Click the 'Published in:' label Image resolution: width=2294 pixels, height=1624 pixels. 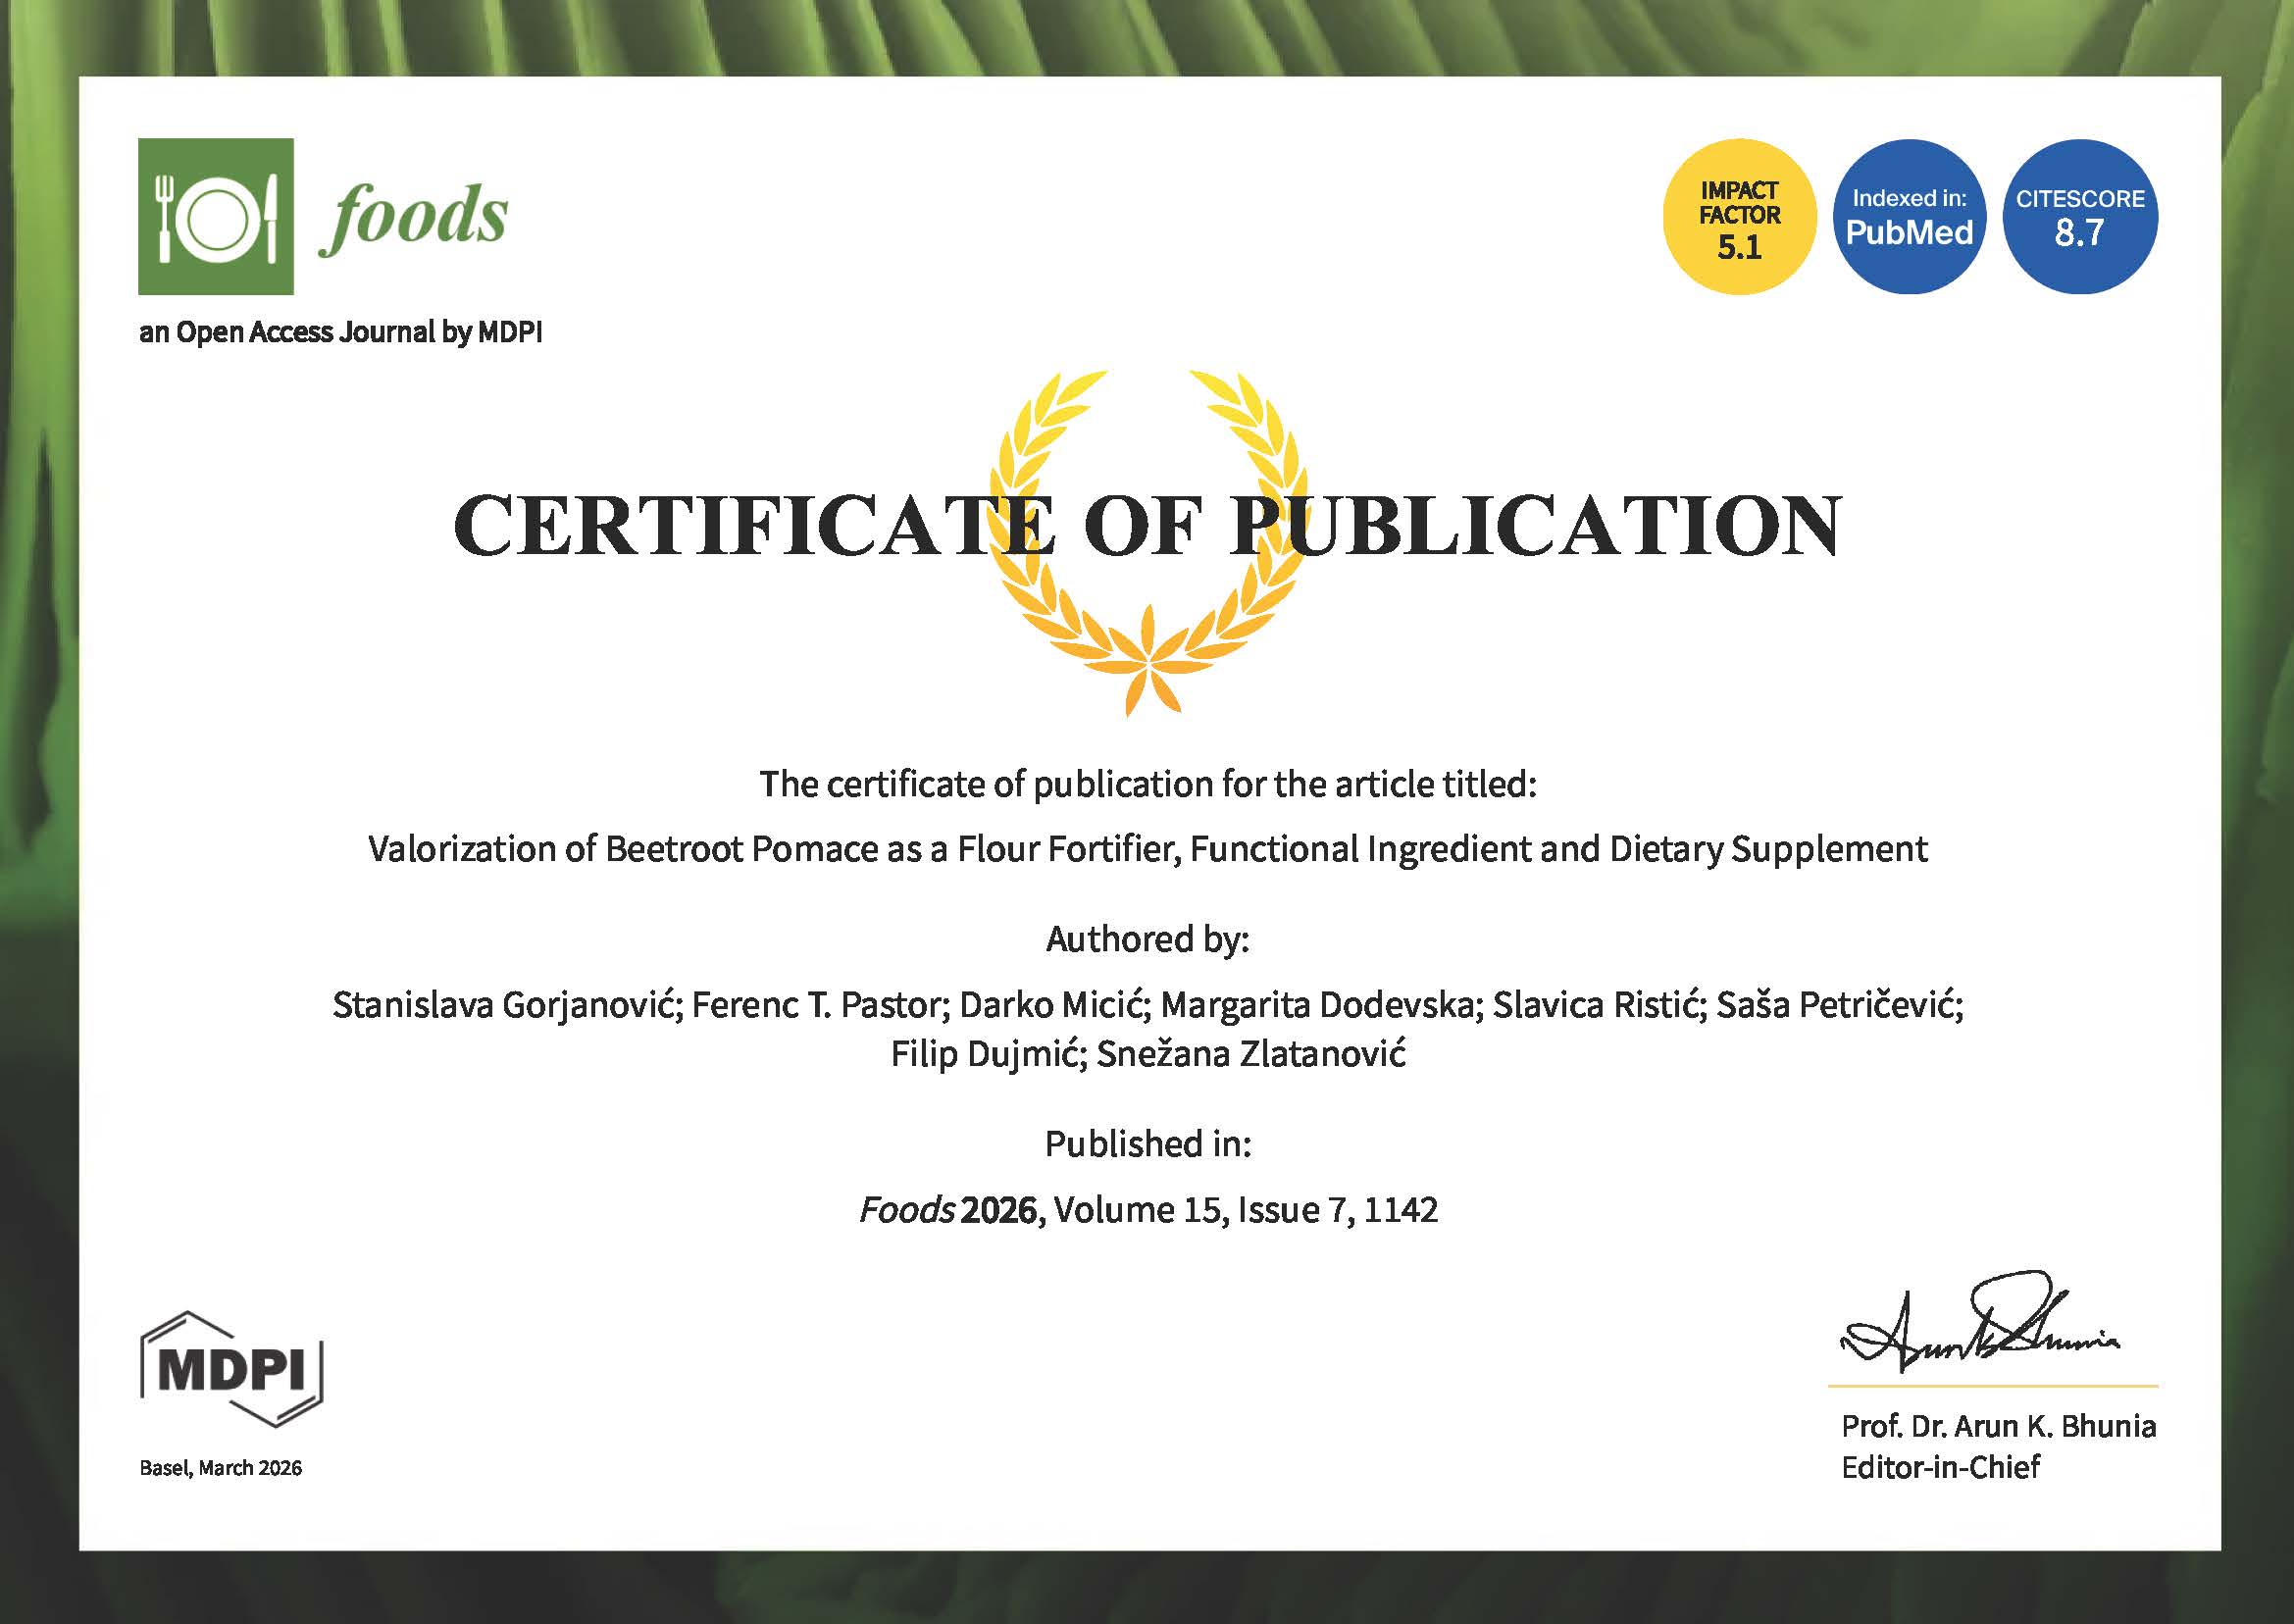pos(1147,1144)
